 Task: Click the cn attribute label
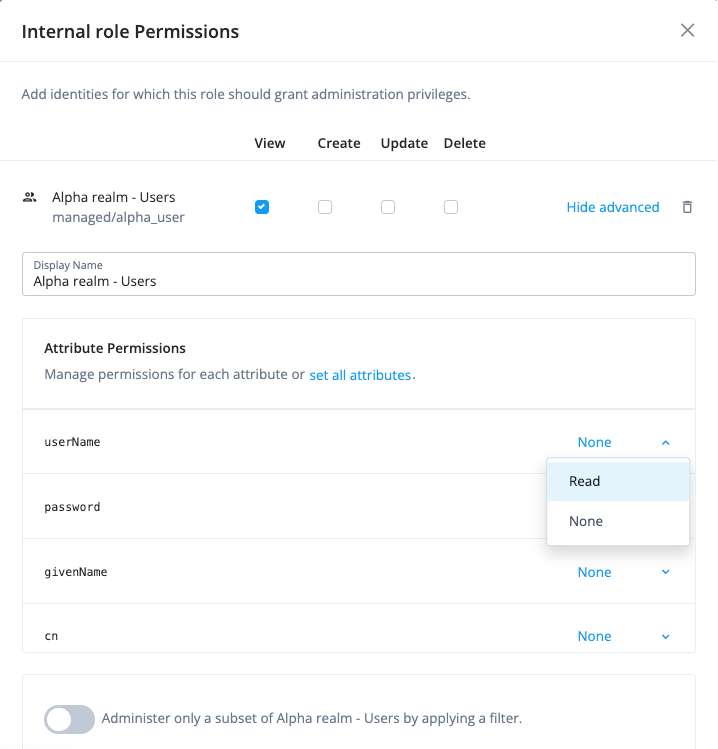(51, 636)
